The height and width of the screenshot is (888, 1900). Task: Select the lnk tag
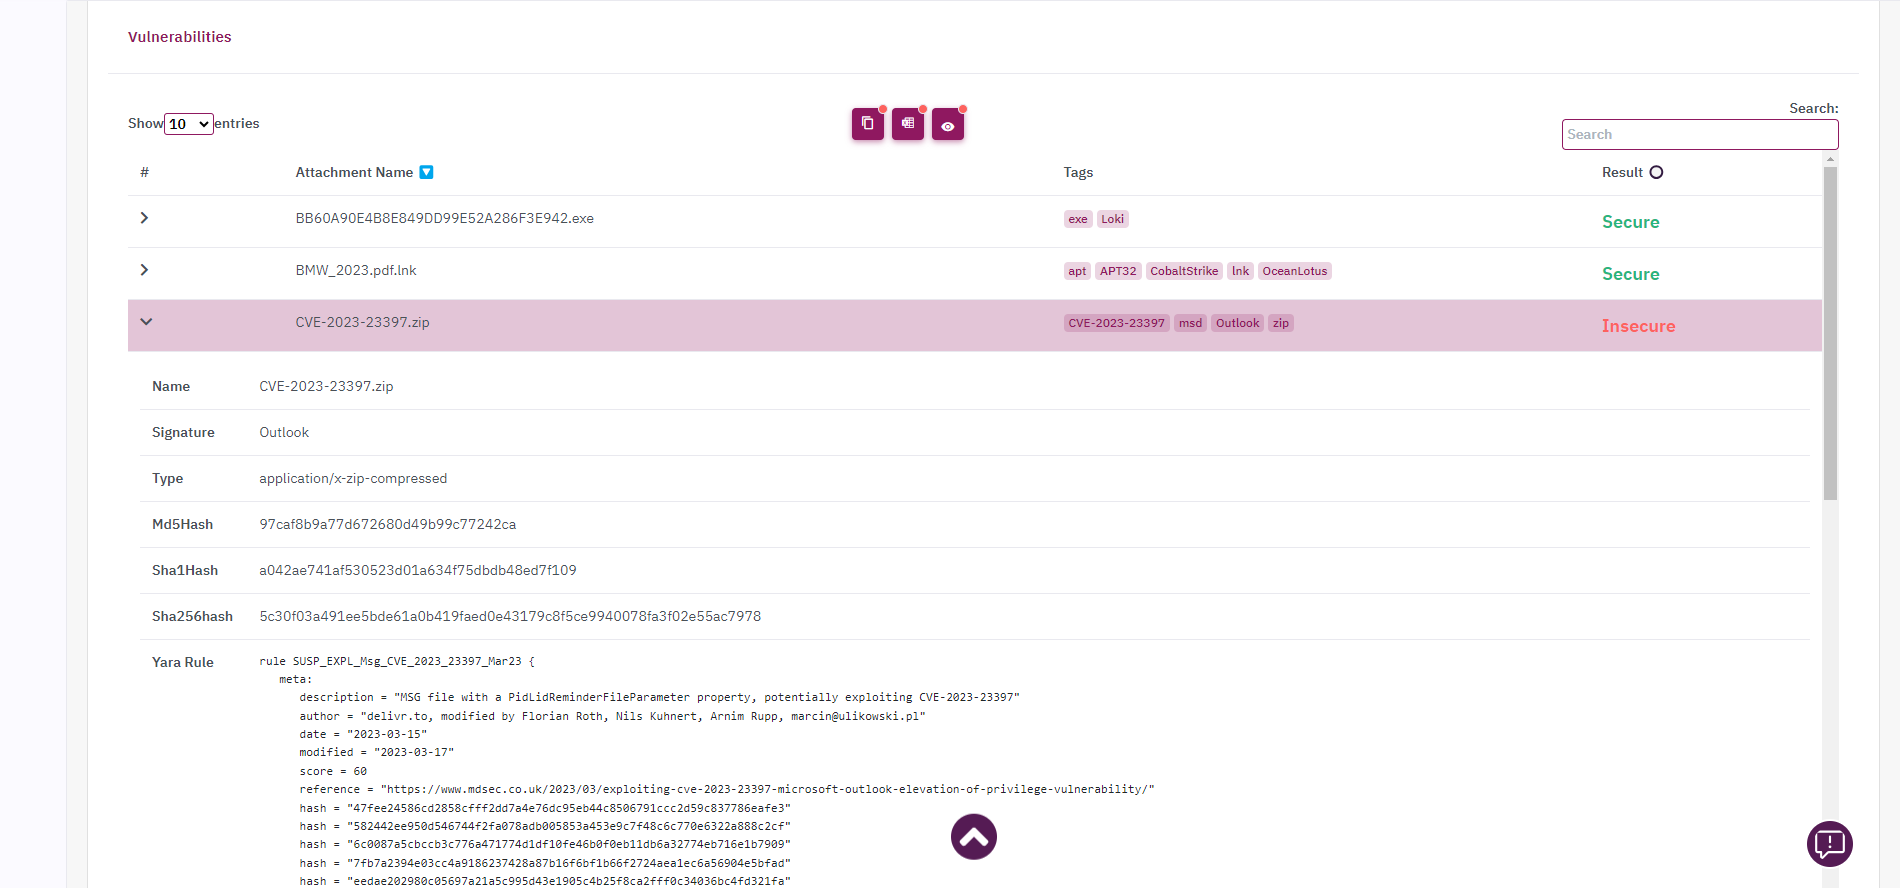pos(1240,271)
